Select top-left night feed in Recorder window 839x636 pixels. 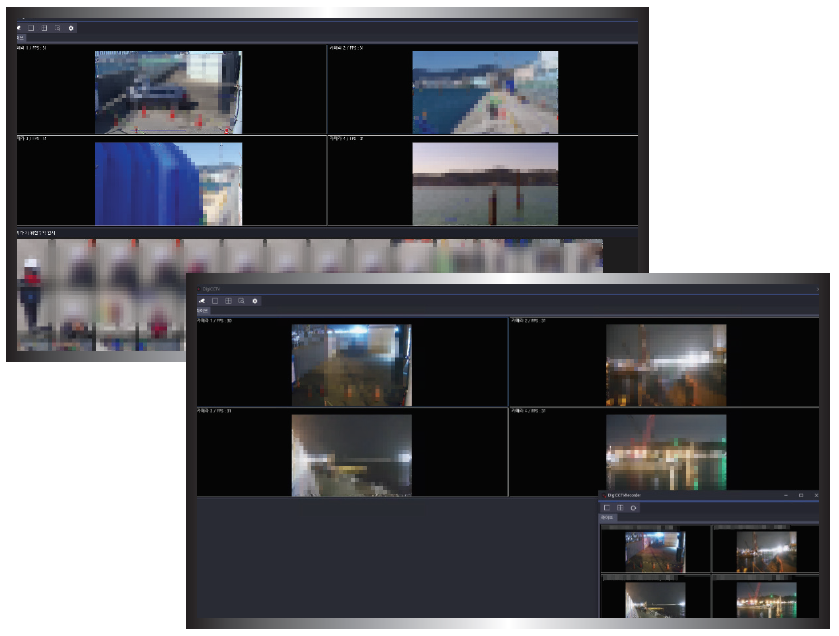[x=654, y=550]
